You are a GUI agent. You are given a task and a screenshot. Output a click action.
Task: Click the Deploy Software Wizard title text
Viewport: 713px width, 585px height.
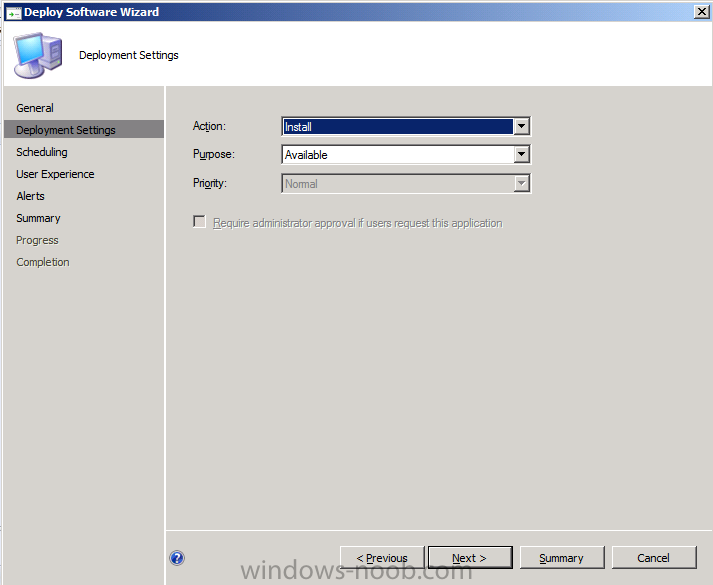91,12
